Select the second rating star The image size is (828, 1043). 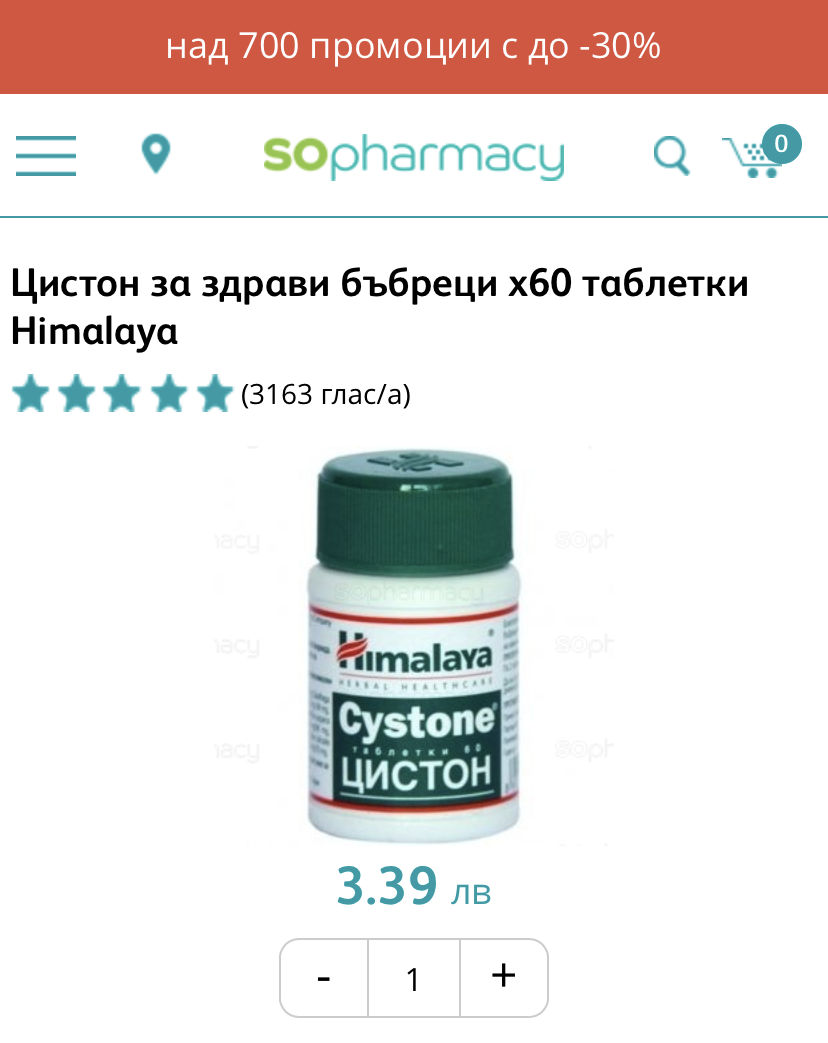[x=77, y=394]
